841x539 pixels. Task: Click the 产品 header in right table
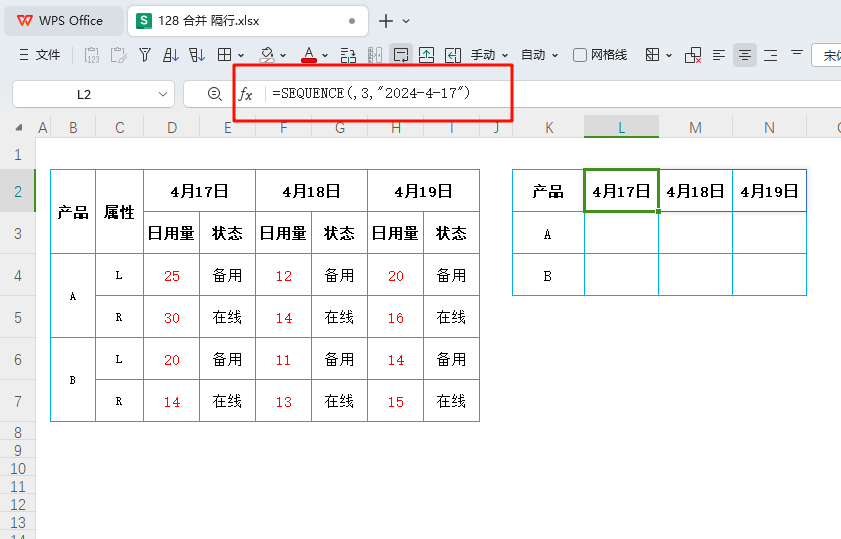[x=548, y=191]
